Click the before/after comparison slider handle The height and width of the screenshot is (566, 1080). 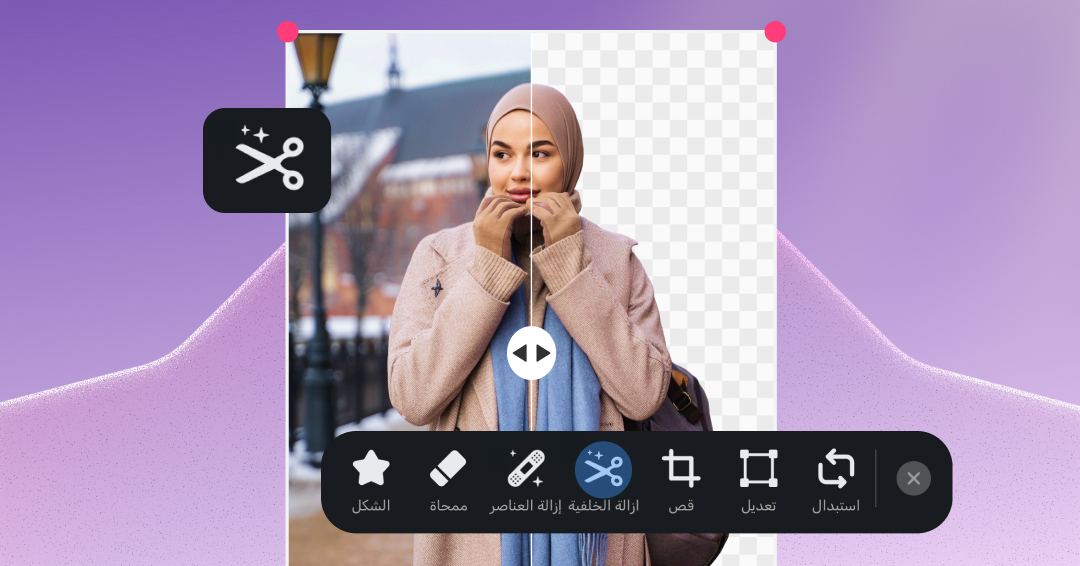(x=531, y=353)
